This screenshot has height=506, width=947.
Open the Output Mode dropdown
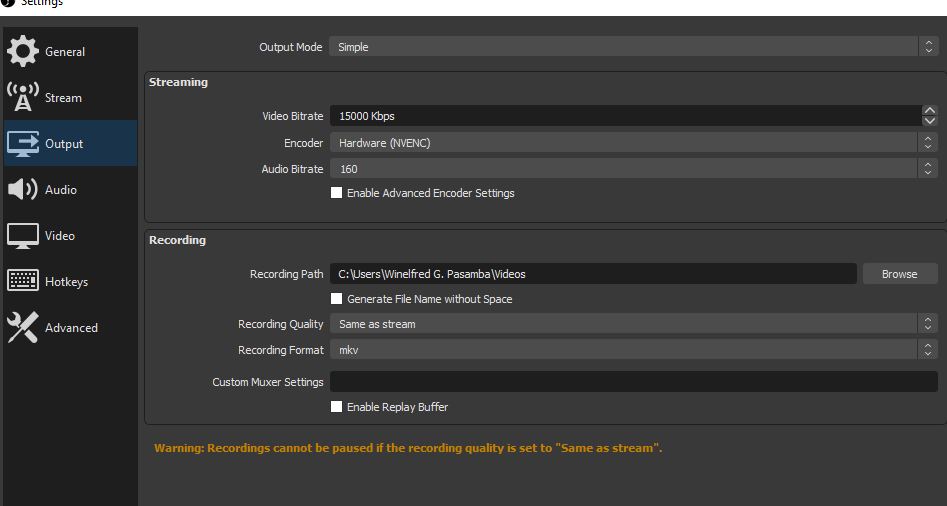[633, 46]
